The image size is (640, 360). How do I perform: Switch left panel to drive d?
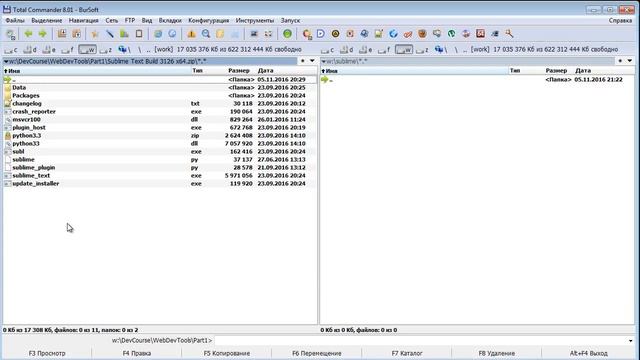pyautogui.click(x=30, y=50)
